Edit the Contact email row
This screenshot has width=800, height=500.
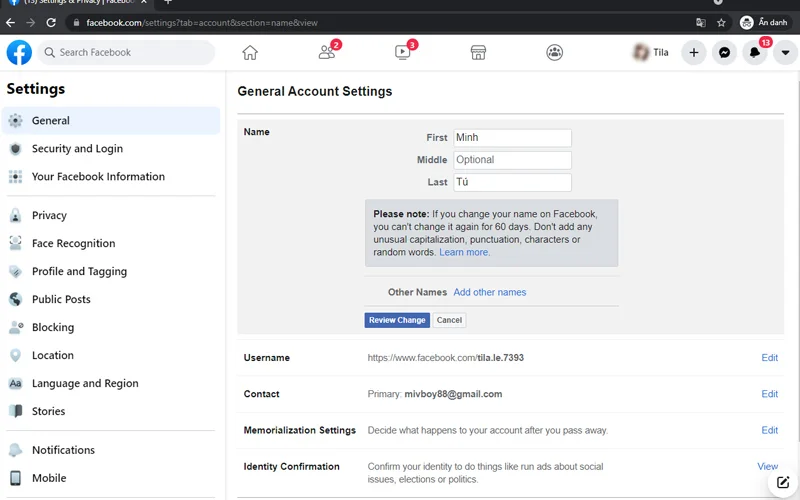(769, 394)
